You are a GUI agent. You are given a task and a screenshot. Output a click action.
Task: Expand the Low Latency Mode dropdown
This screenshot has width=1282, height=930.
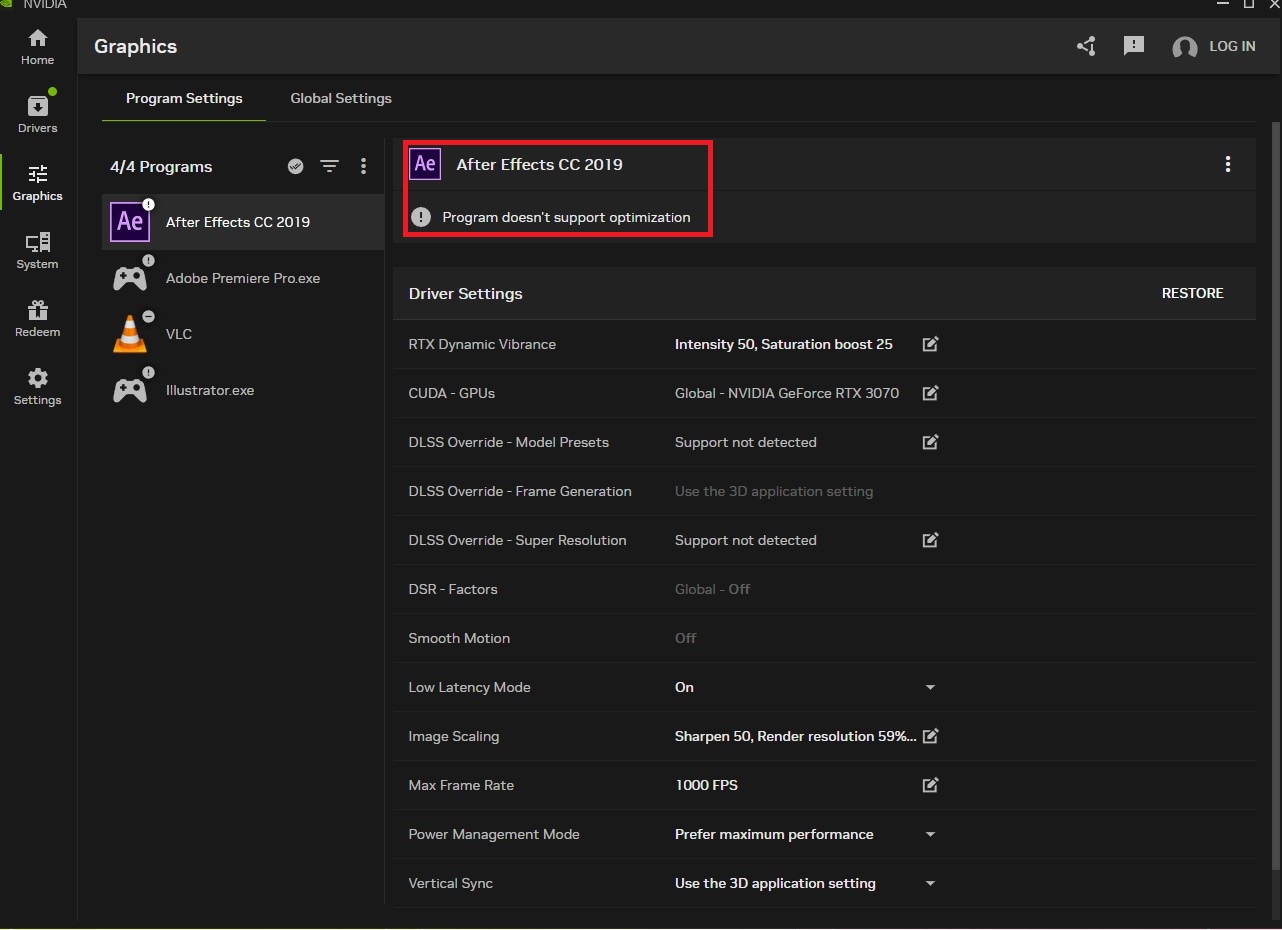pos(930,688)
